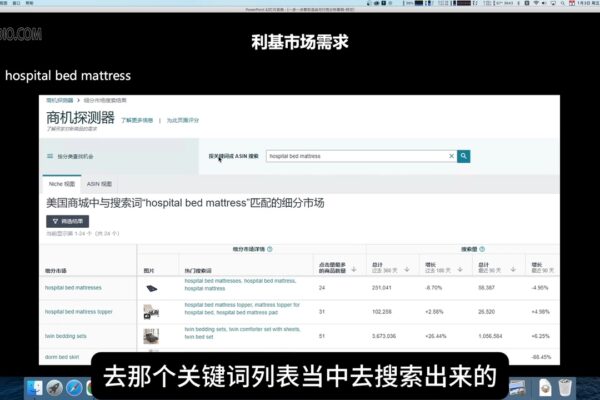
Task: Click the 细分类查找机会 browse label
Action: [75, 157]
